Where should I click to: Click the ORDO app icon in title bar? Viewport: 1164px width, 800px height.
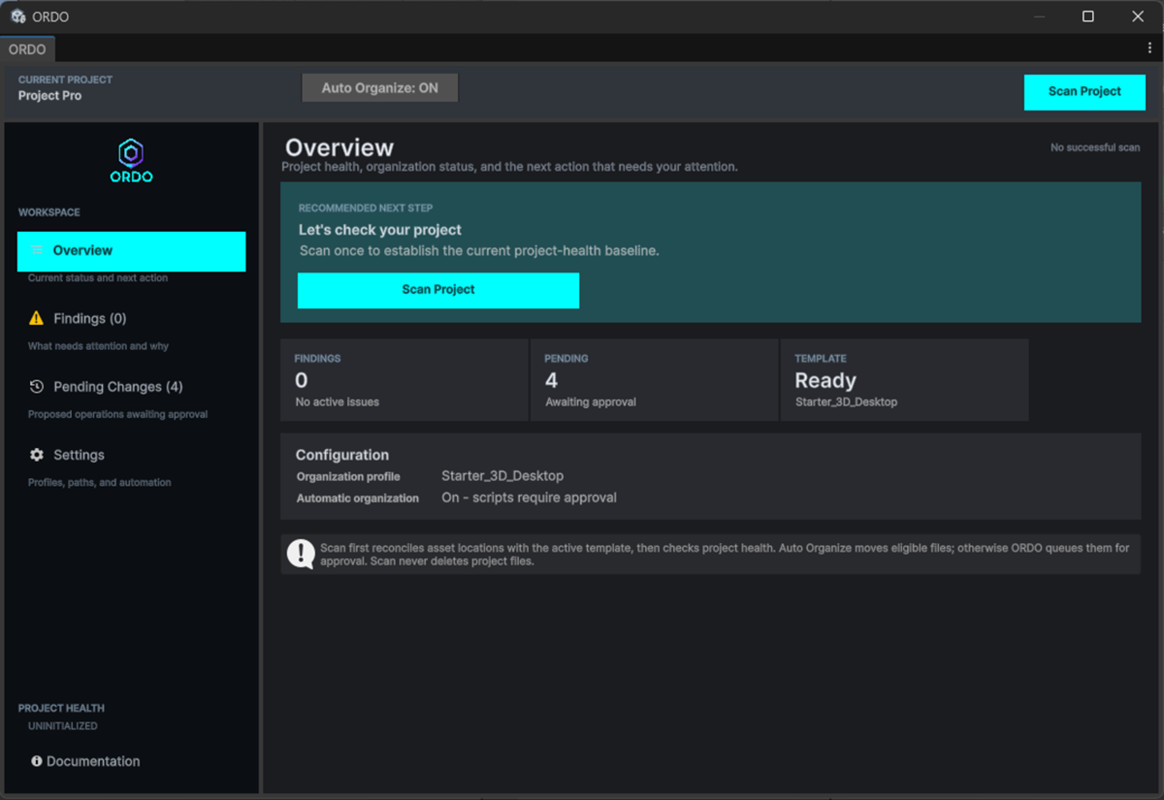(x=18, y=16)
